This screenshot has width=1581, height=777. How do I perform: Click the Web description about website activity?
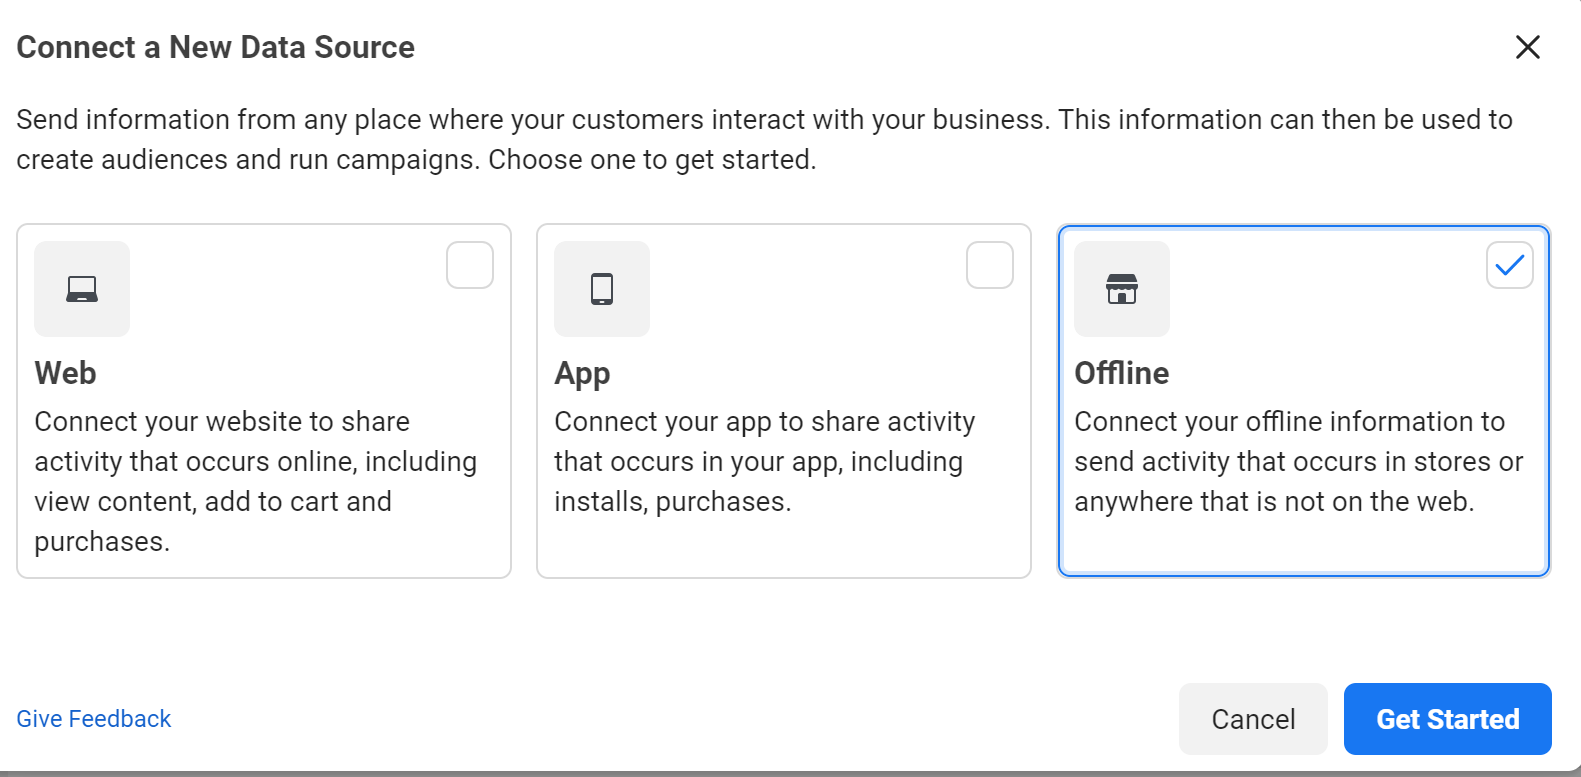tap(256, 481)
